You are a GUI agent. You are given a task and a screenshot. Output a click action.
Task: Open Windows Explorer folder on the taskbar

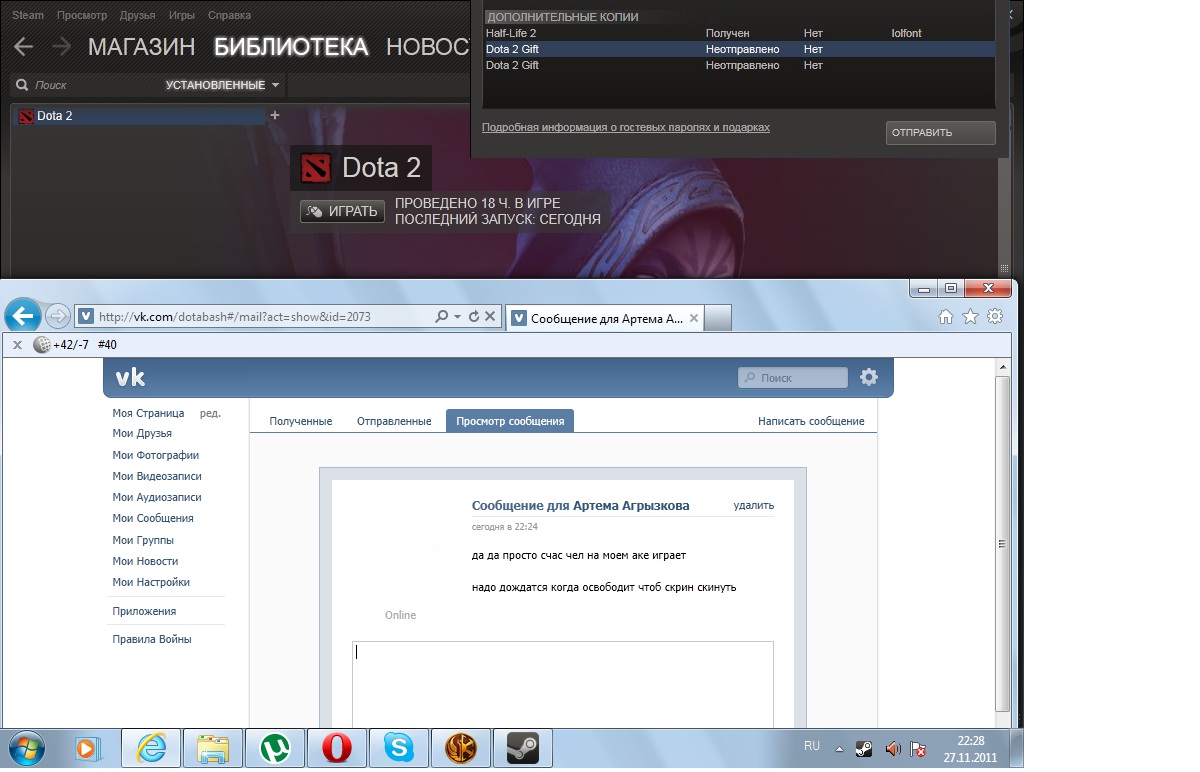point(212,747)
